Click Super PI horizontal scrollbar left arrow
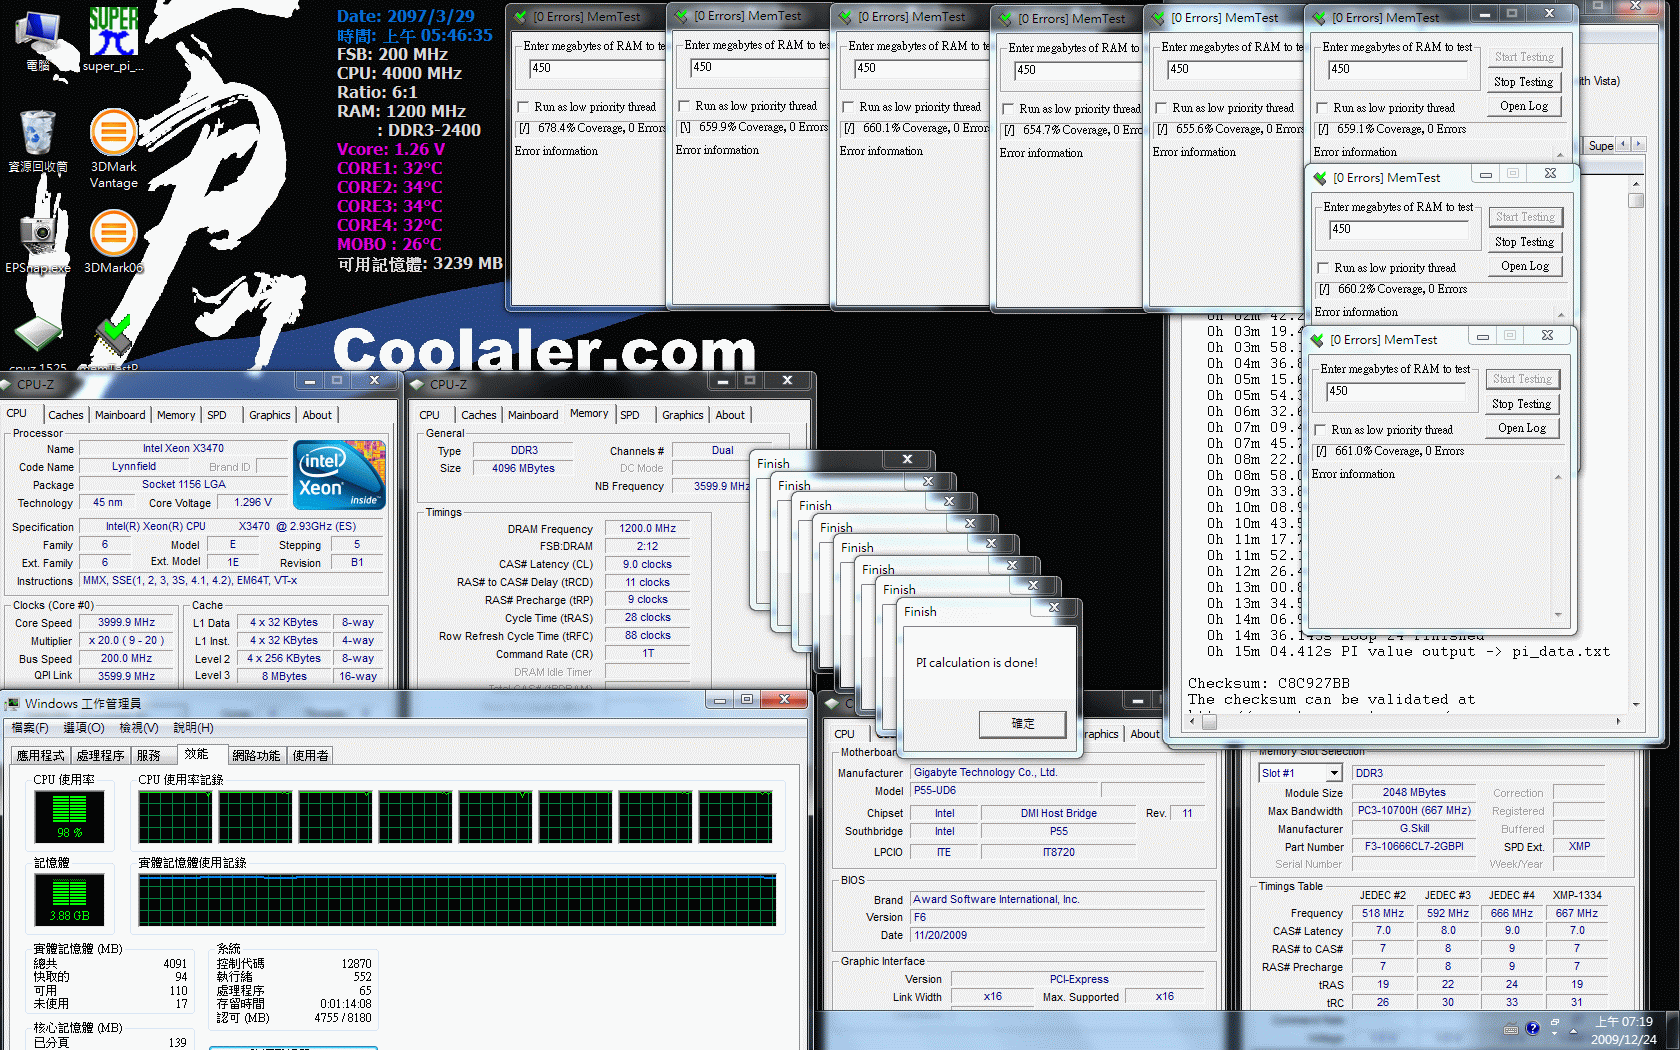 pyautogui.click(x=1193, y=721)
